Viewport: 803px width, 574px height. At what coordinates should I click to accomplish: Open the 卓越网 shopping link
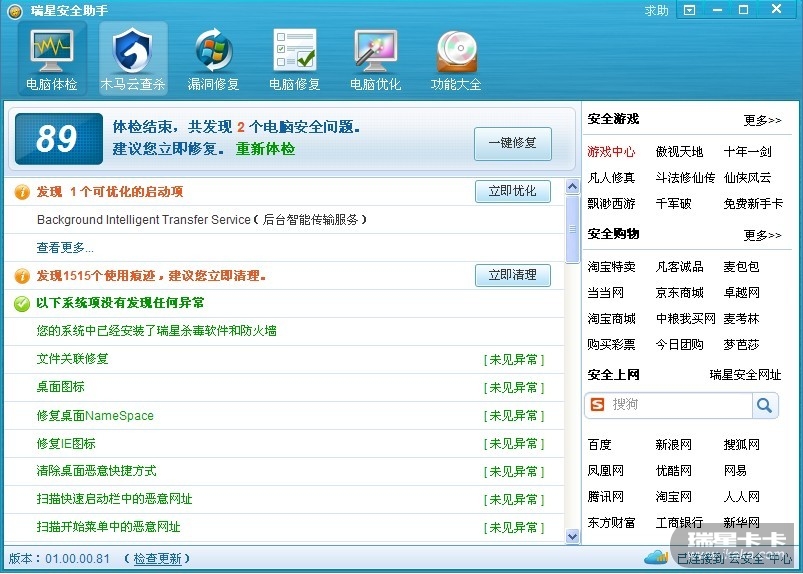pos(742,293)
